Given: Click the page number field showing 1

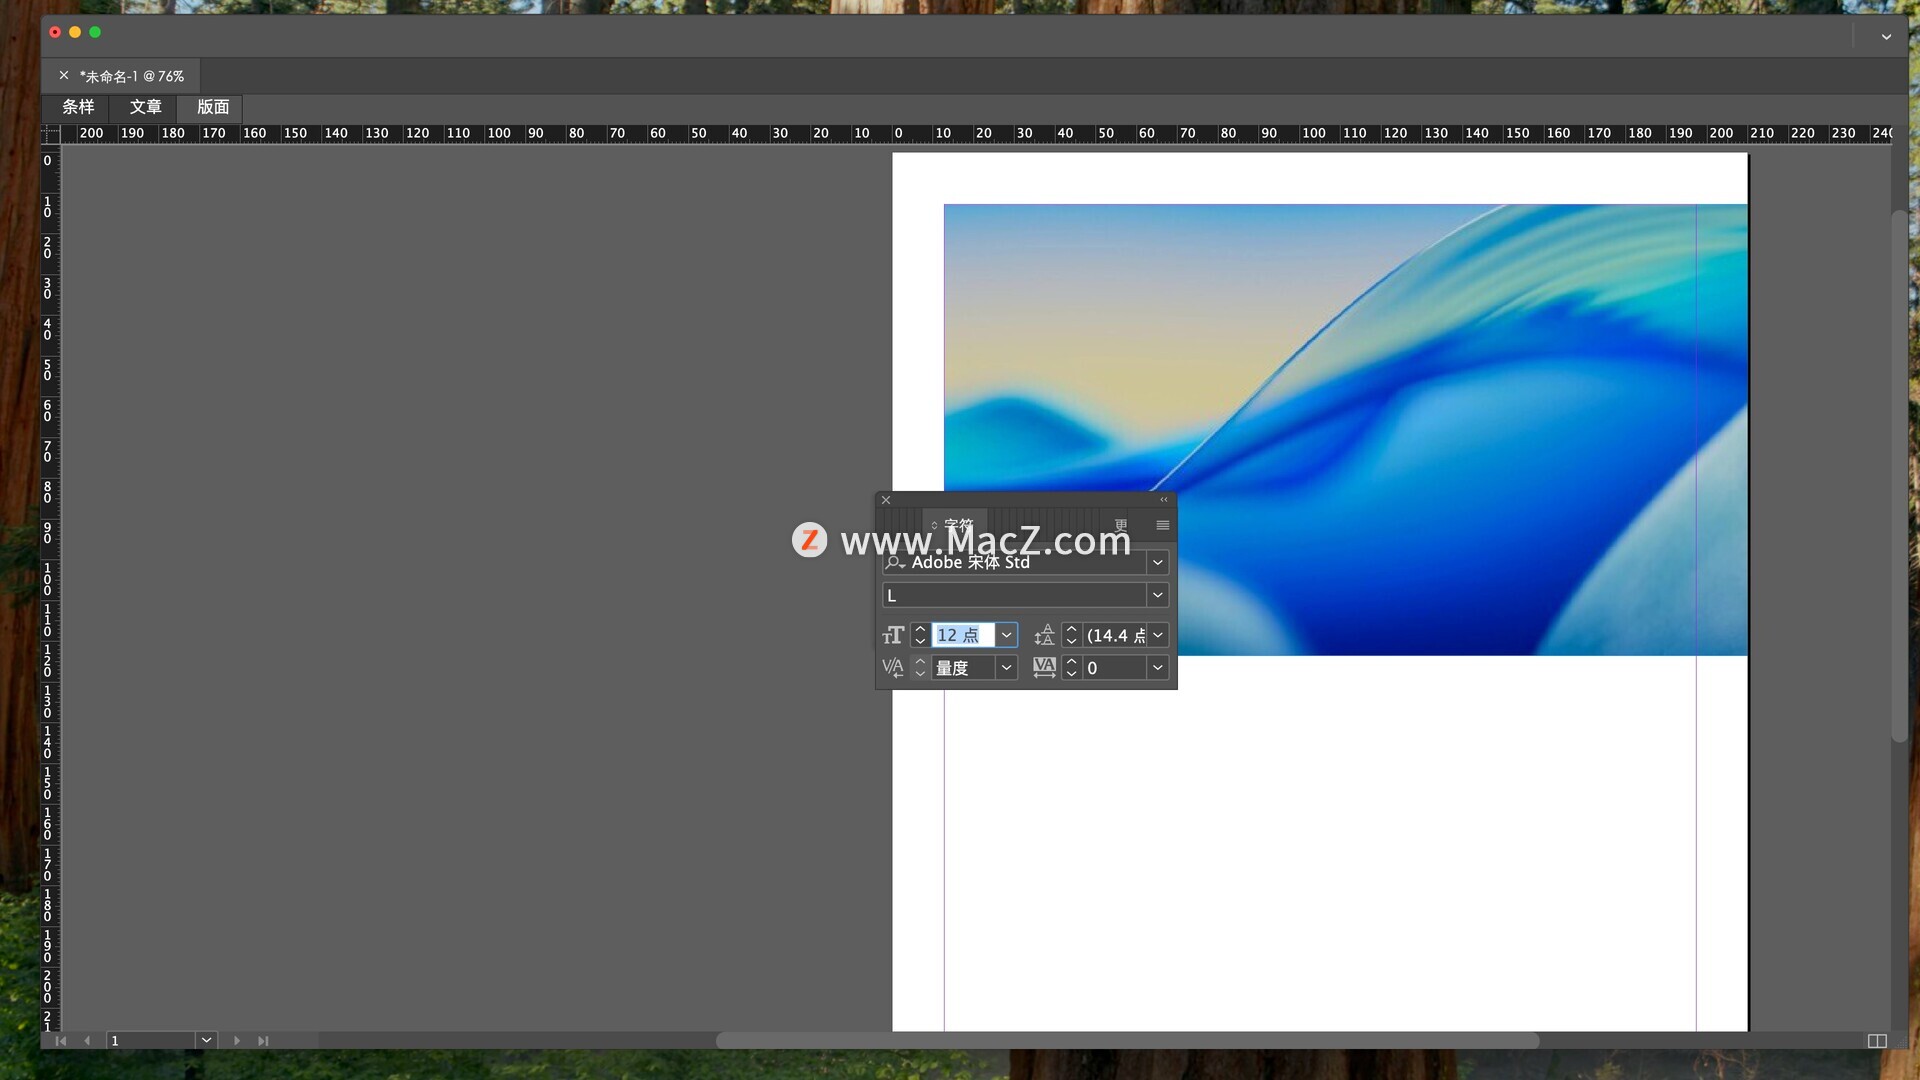Looking at the screenshot, I should point(151,1041).
